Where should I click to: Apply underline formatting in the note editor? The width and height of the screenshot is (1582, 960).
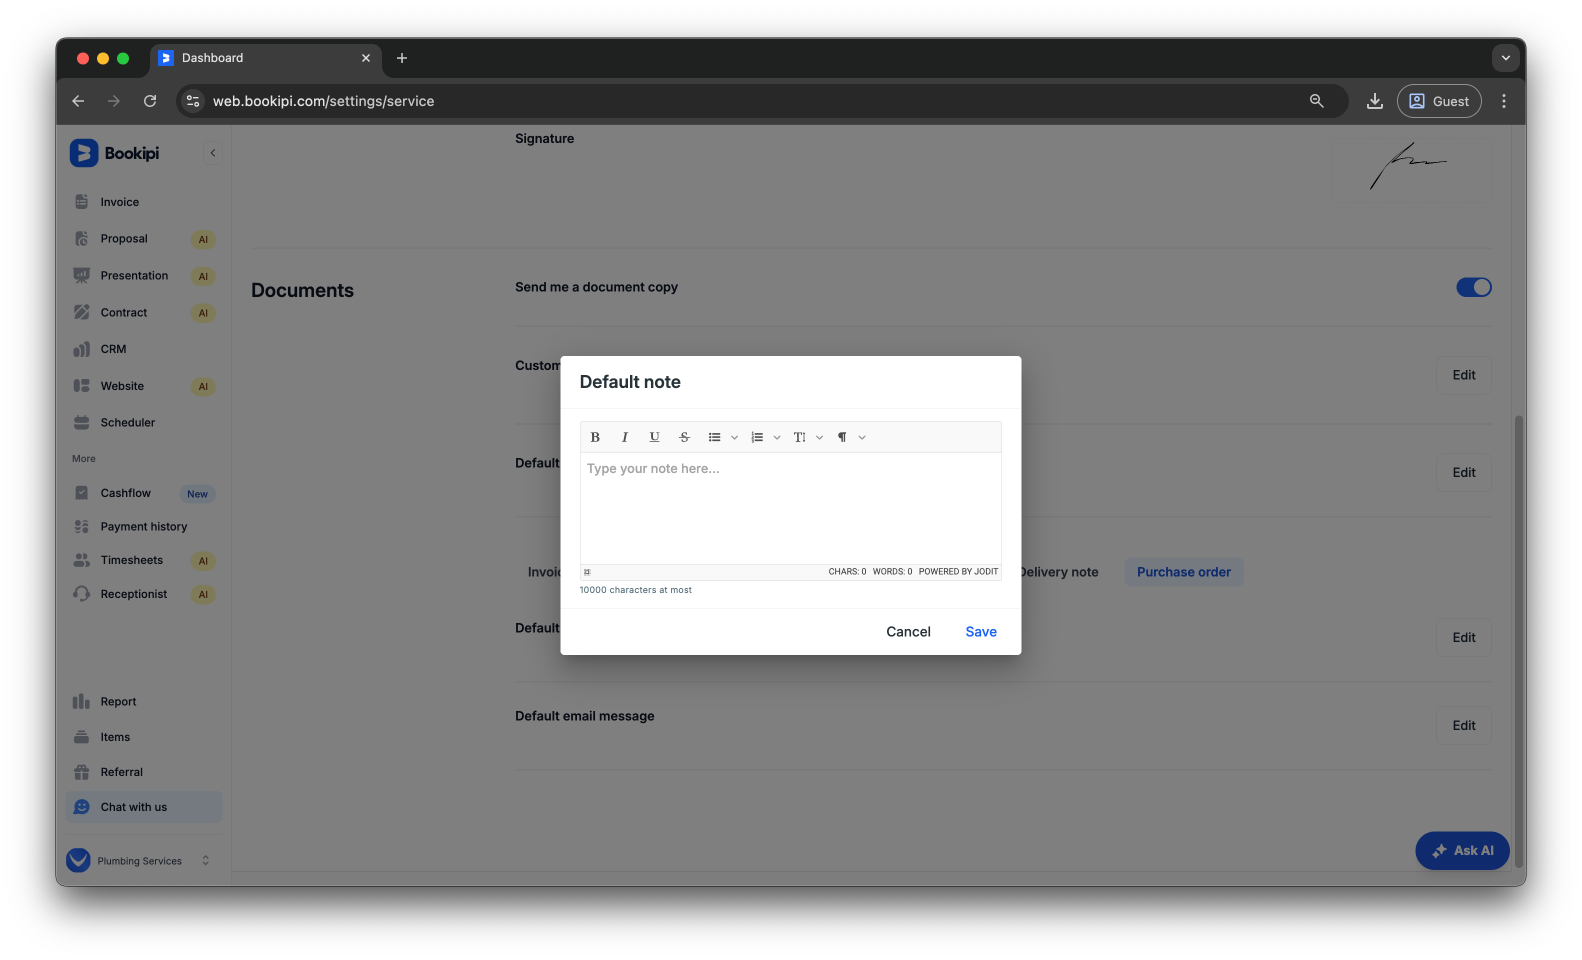coord(655,437)
